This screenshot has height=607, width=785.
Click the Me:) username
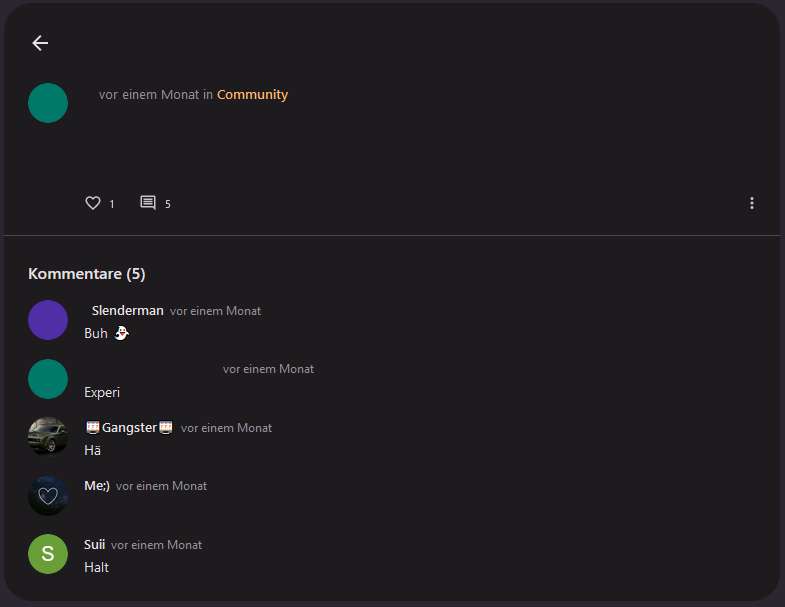[97, 486]
